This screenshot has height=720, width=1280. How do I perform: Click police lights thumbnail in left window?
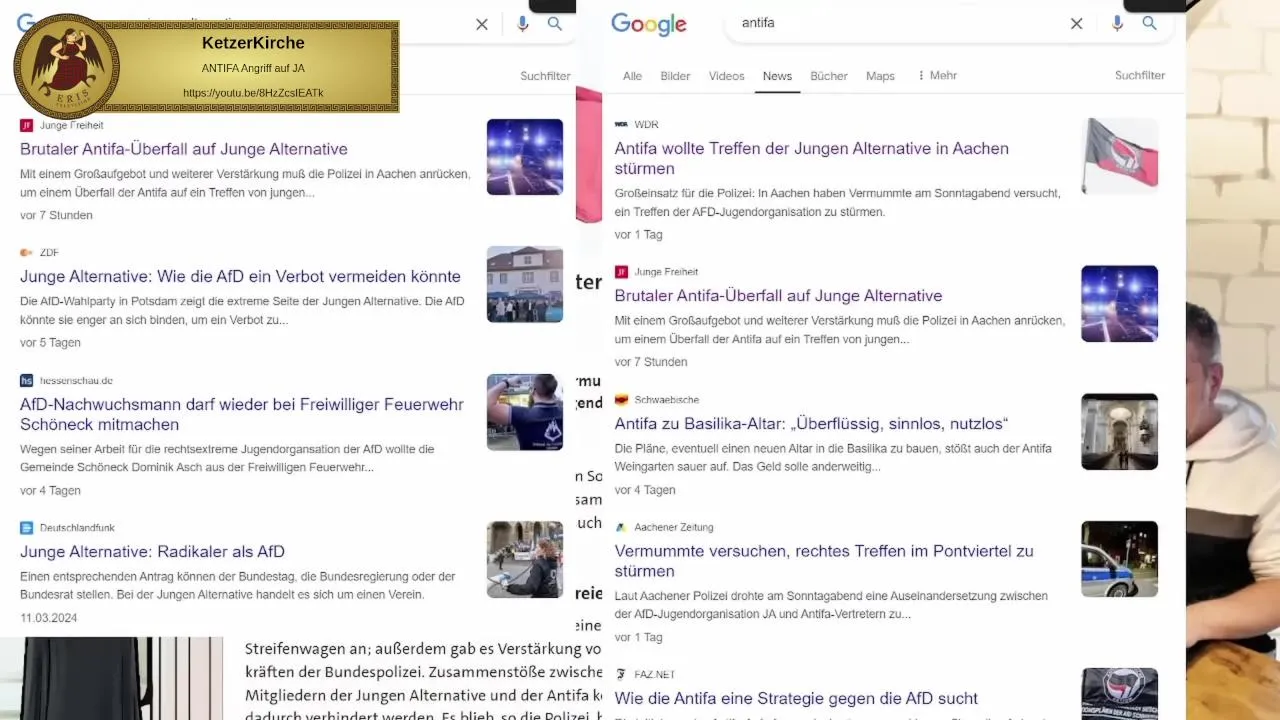525,157
